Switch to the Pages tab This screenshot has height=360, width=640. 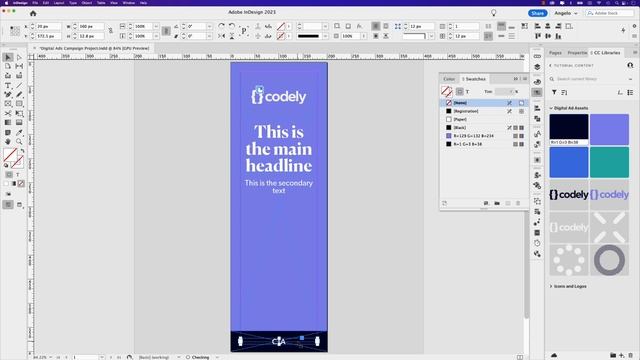[x=555, y=53]
